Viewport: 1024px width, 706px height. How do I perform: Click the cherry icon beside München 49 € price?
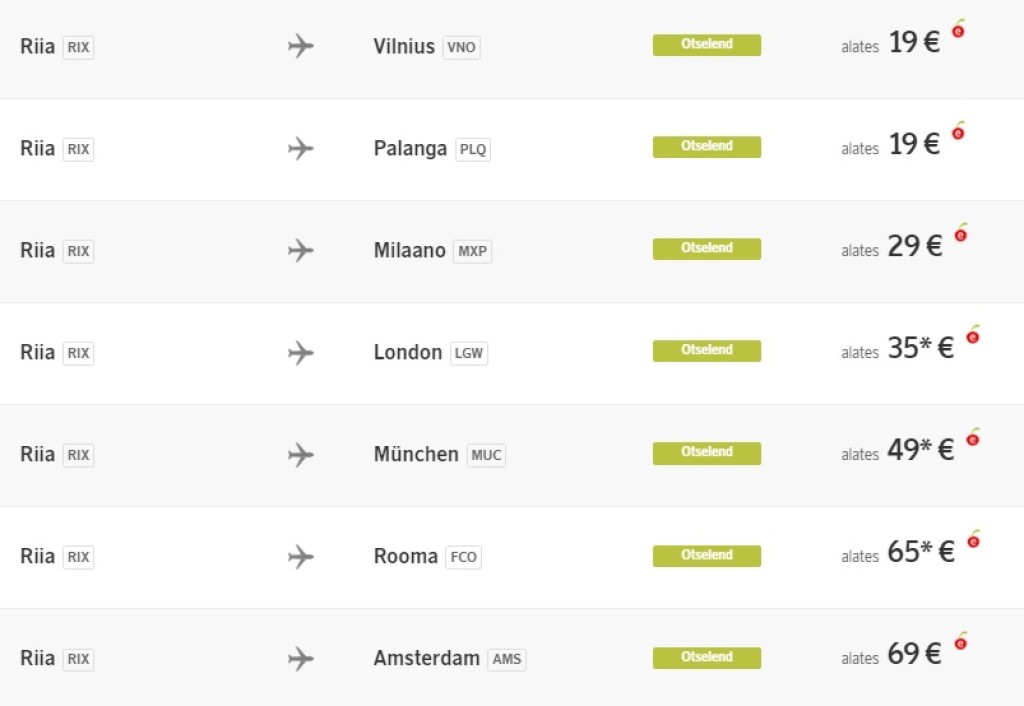[972, 438]
